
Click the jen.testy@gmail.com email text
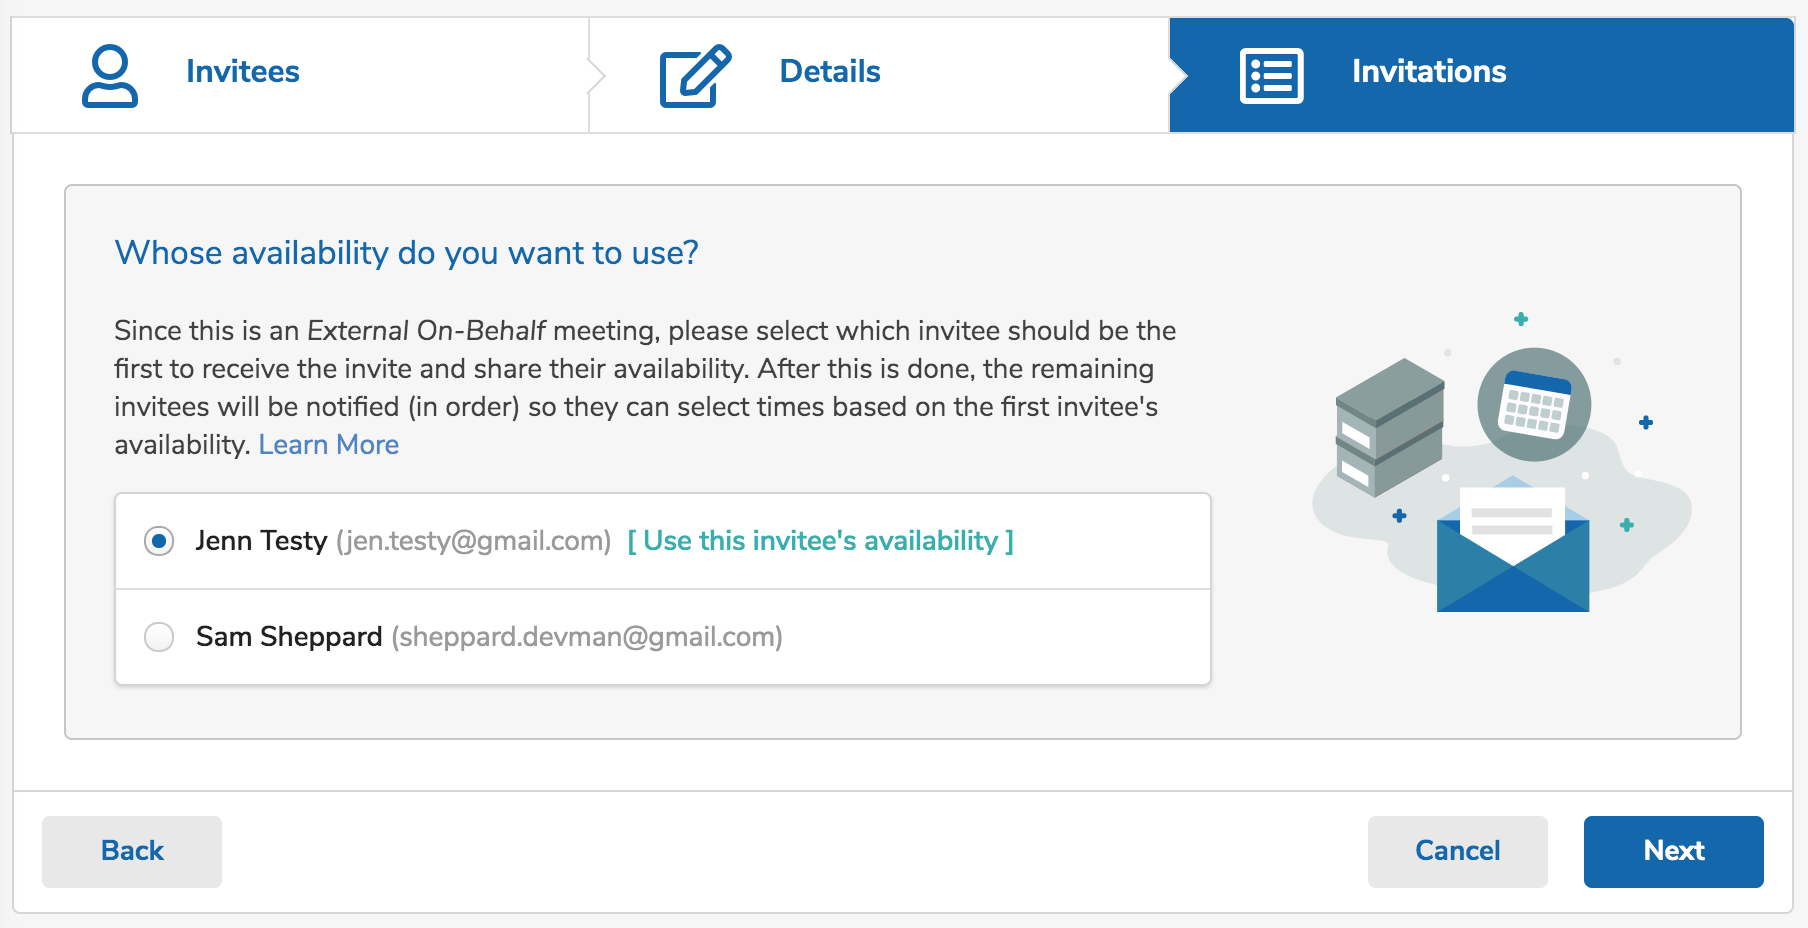pos(473,541)
